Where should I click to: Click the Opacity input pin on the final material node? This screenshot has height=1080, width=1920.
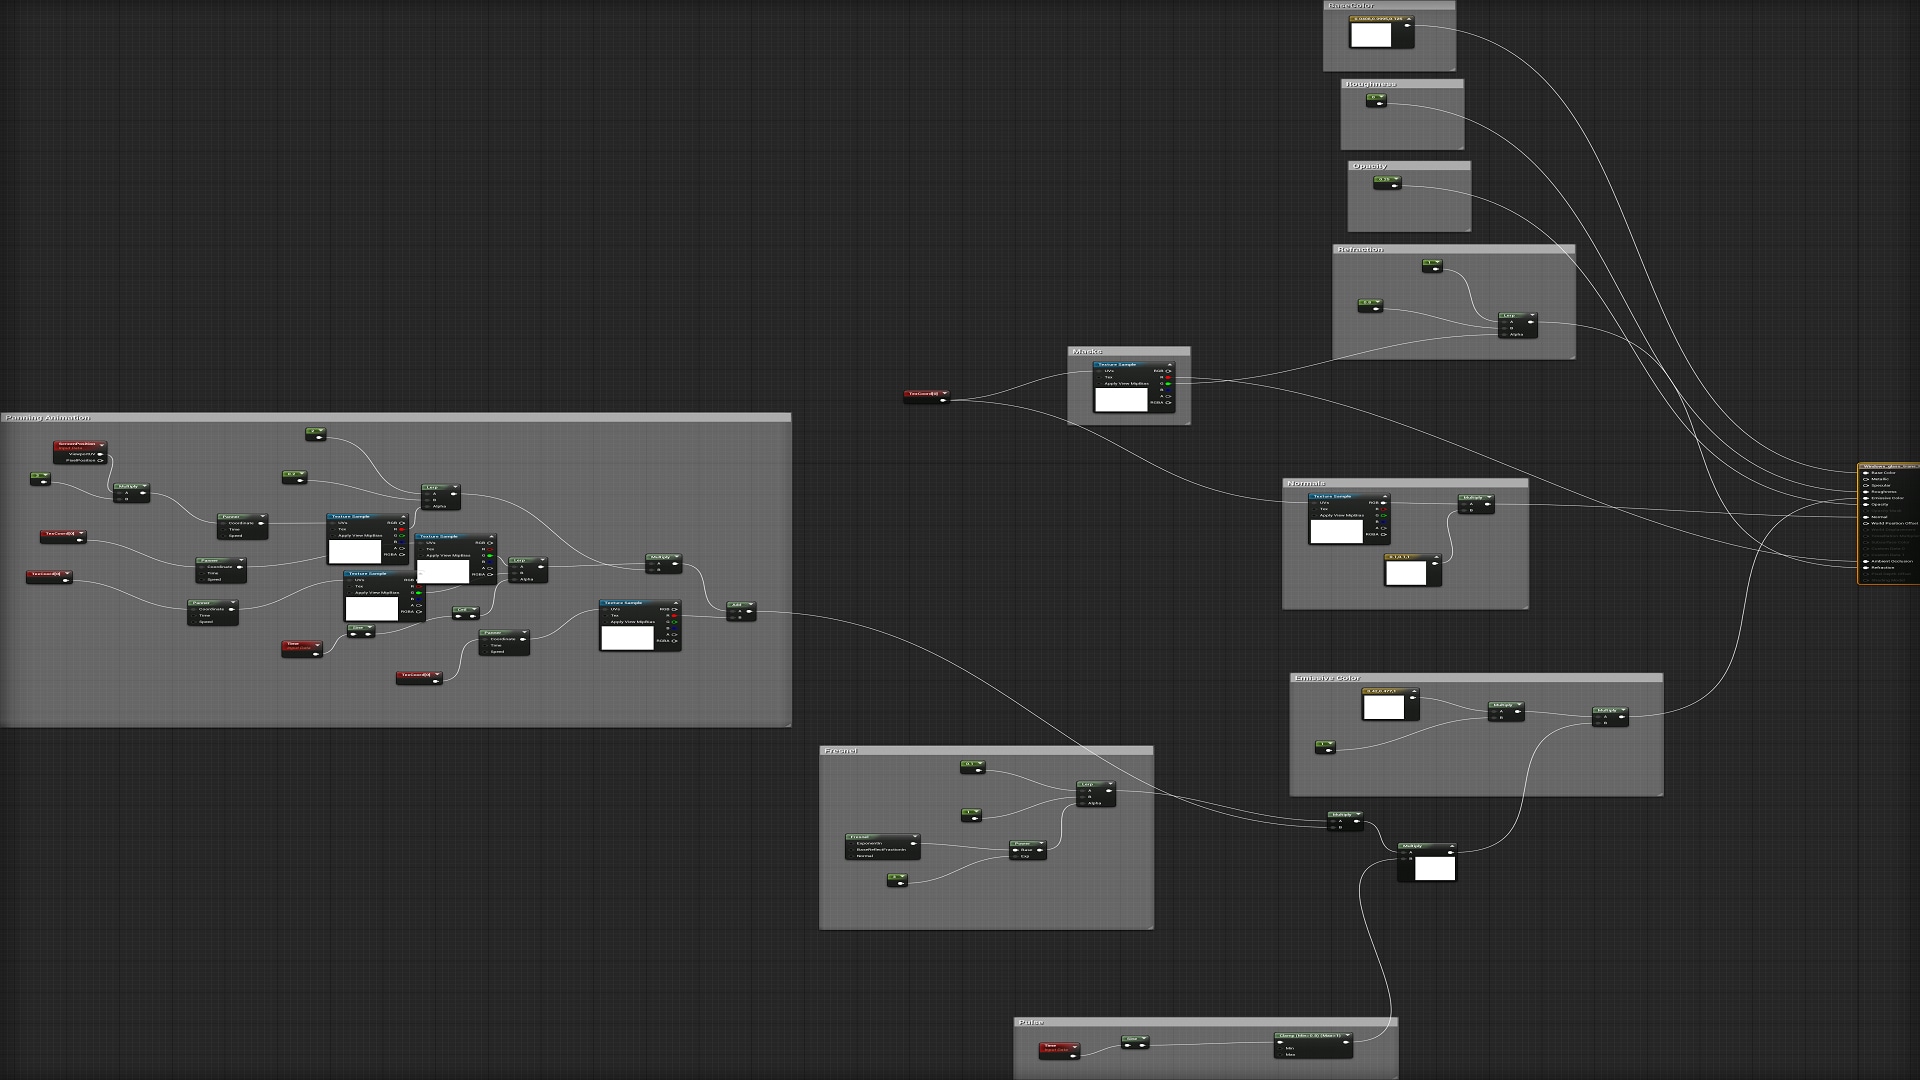click(1866, 504)
